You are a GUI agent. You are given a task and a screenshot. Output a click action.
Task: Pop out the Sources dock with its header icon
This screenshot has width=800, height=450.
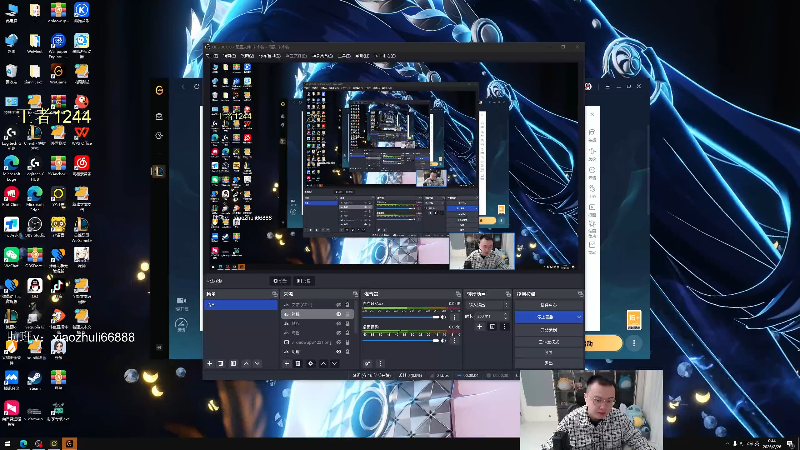click(355, 294)
